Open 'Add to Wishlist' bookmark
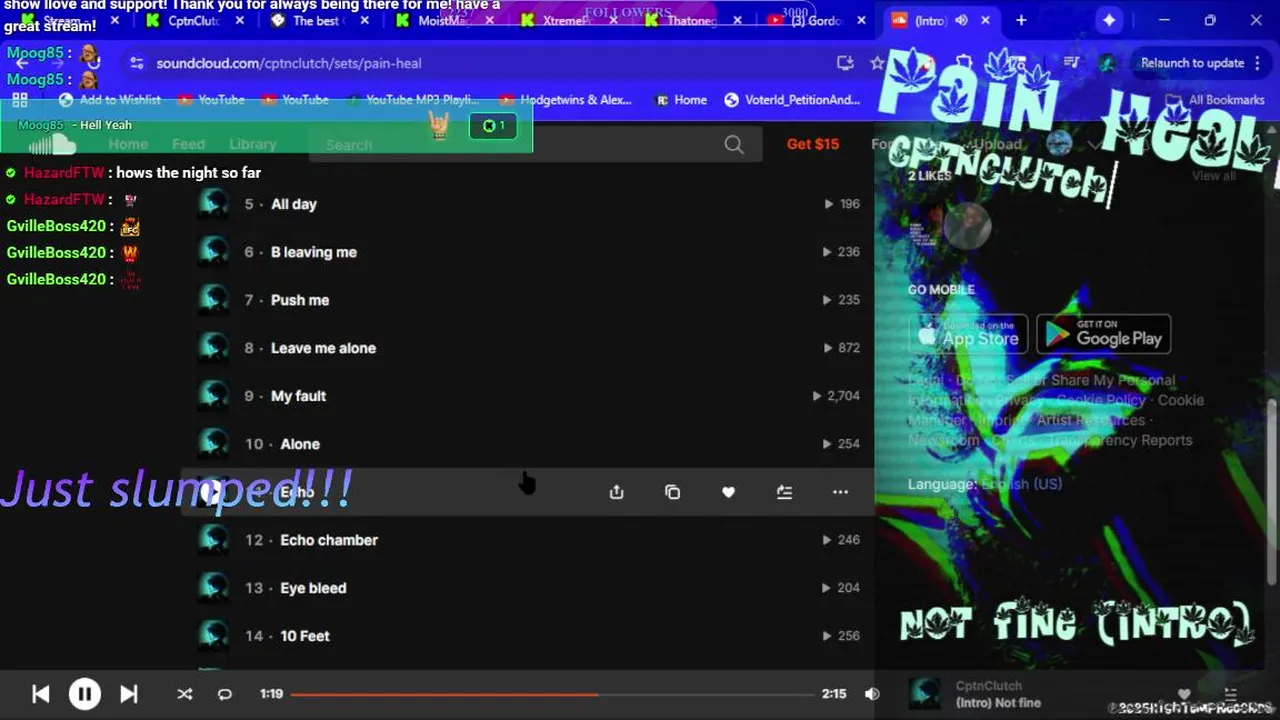Screen dimensions: 1280x720 point(110,100)
